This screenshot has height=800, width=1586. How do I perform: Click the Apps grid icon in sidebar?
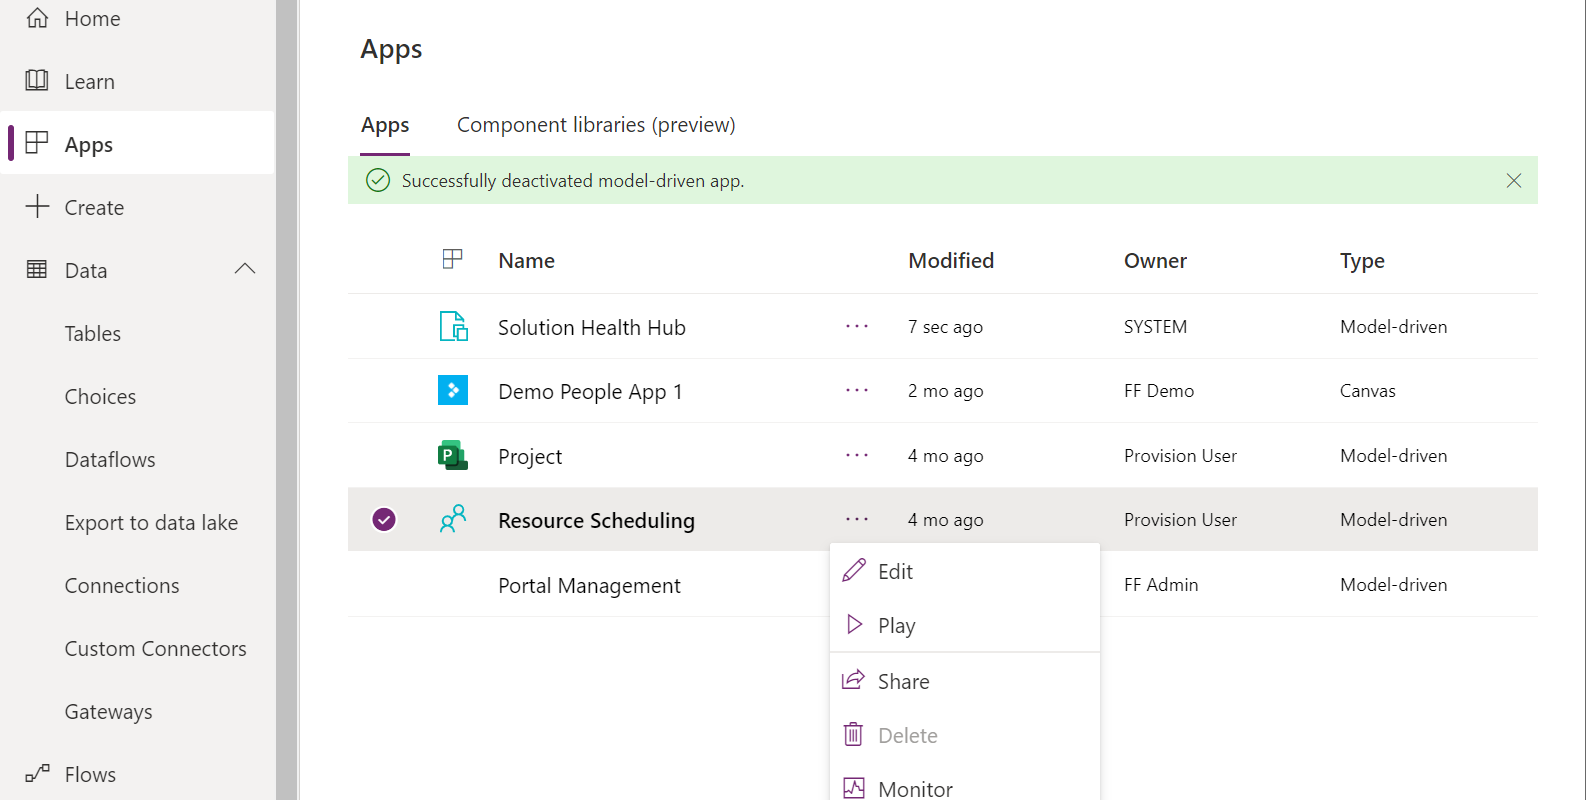tap(37, 143)
